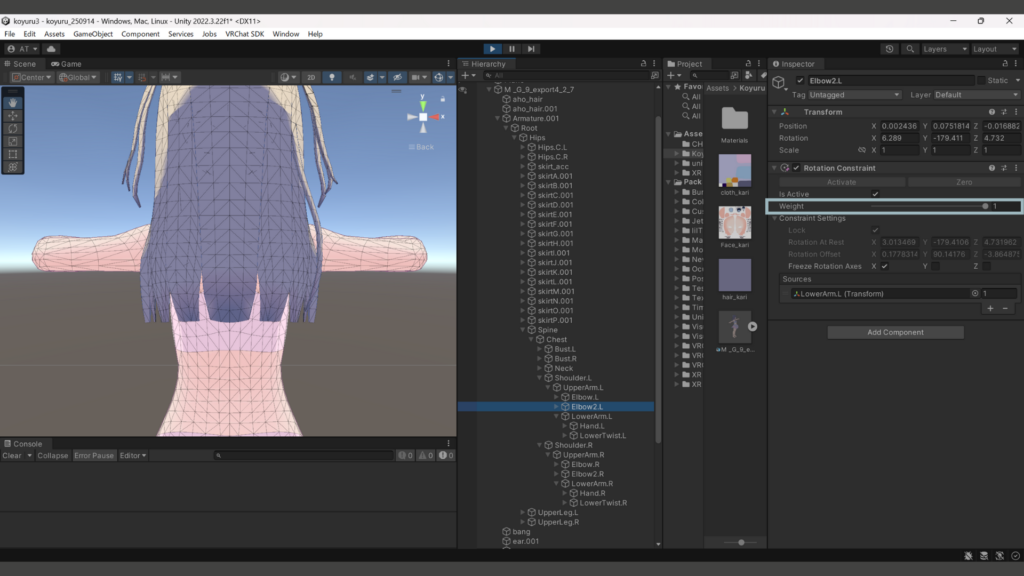Select the Hand tool in Scene view

click(x=13, y=102)
